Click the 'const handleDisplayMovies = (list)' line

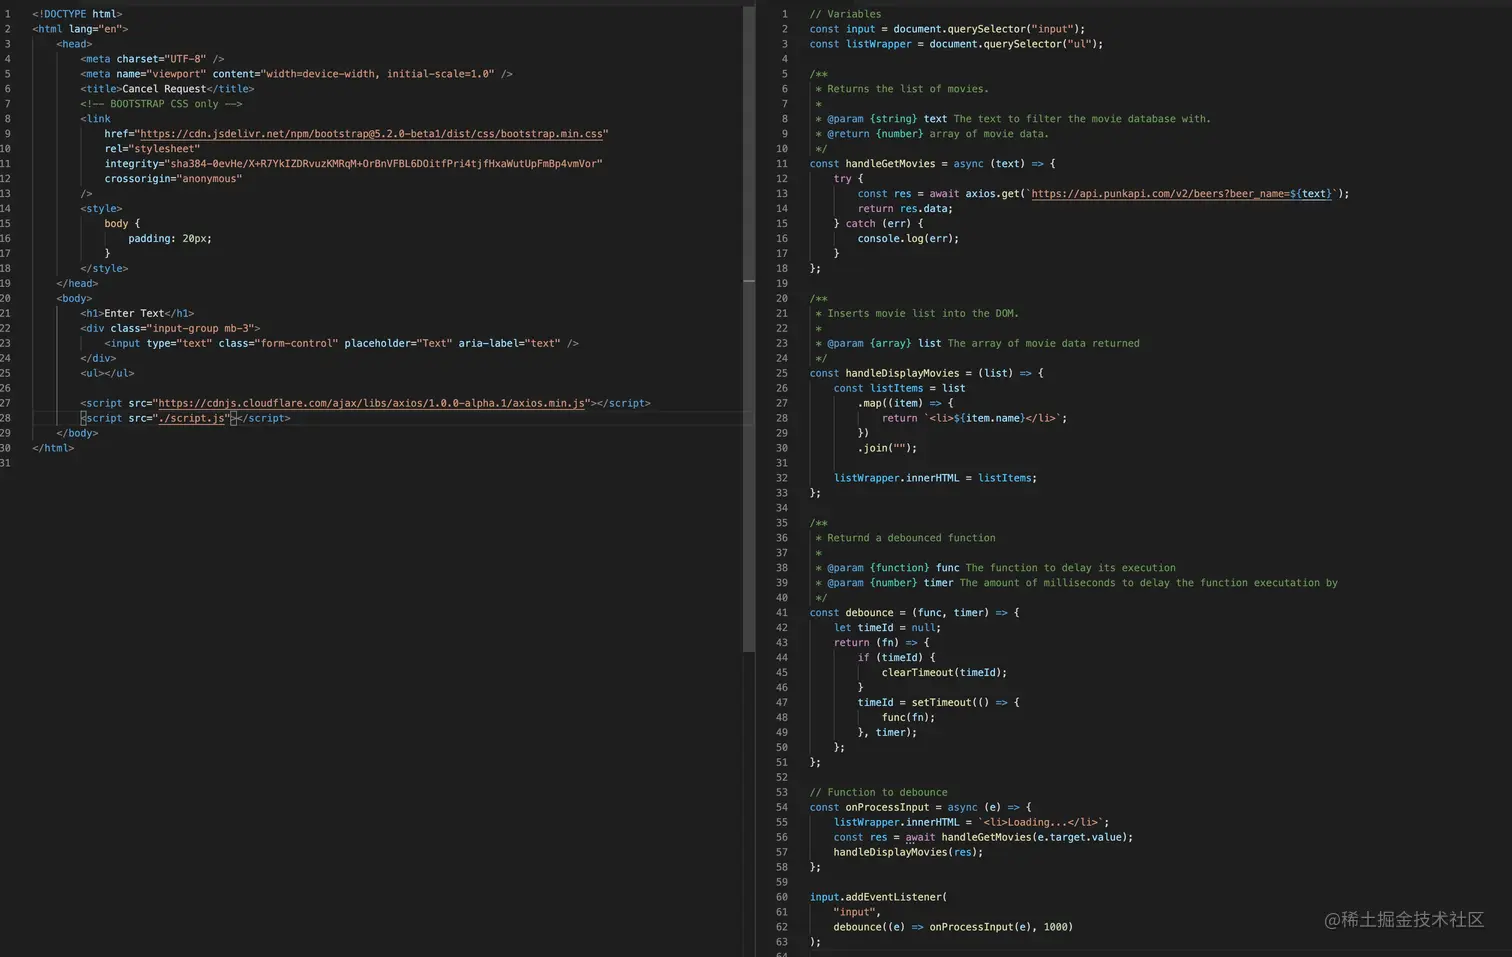coord(926,373)
